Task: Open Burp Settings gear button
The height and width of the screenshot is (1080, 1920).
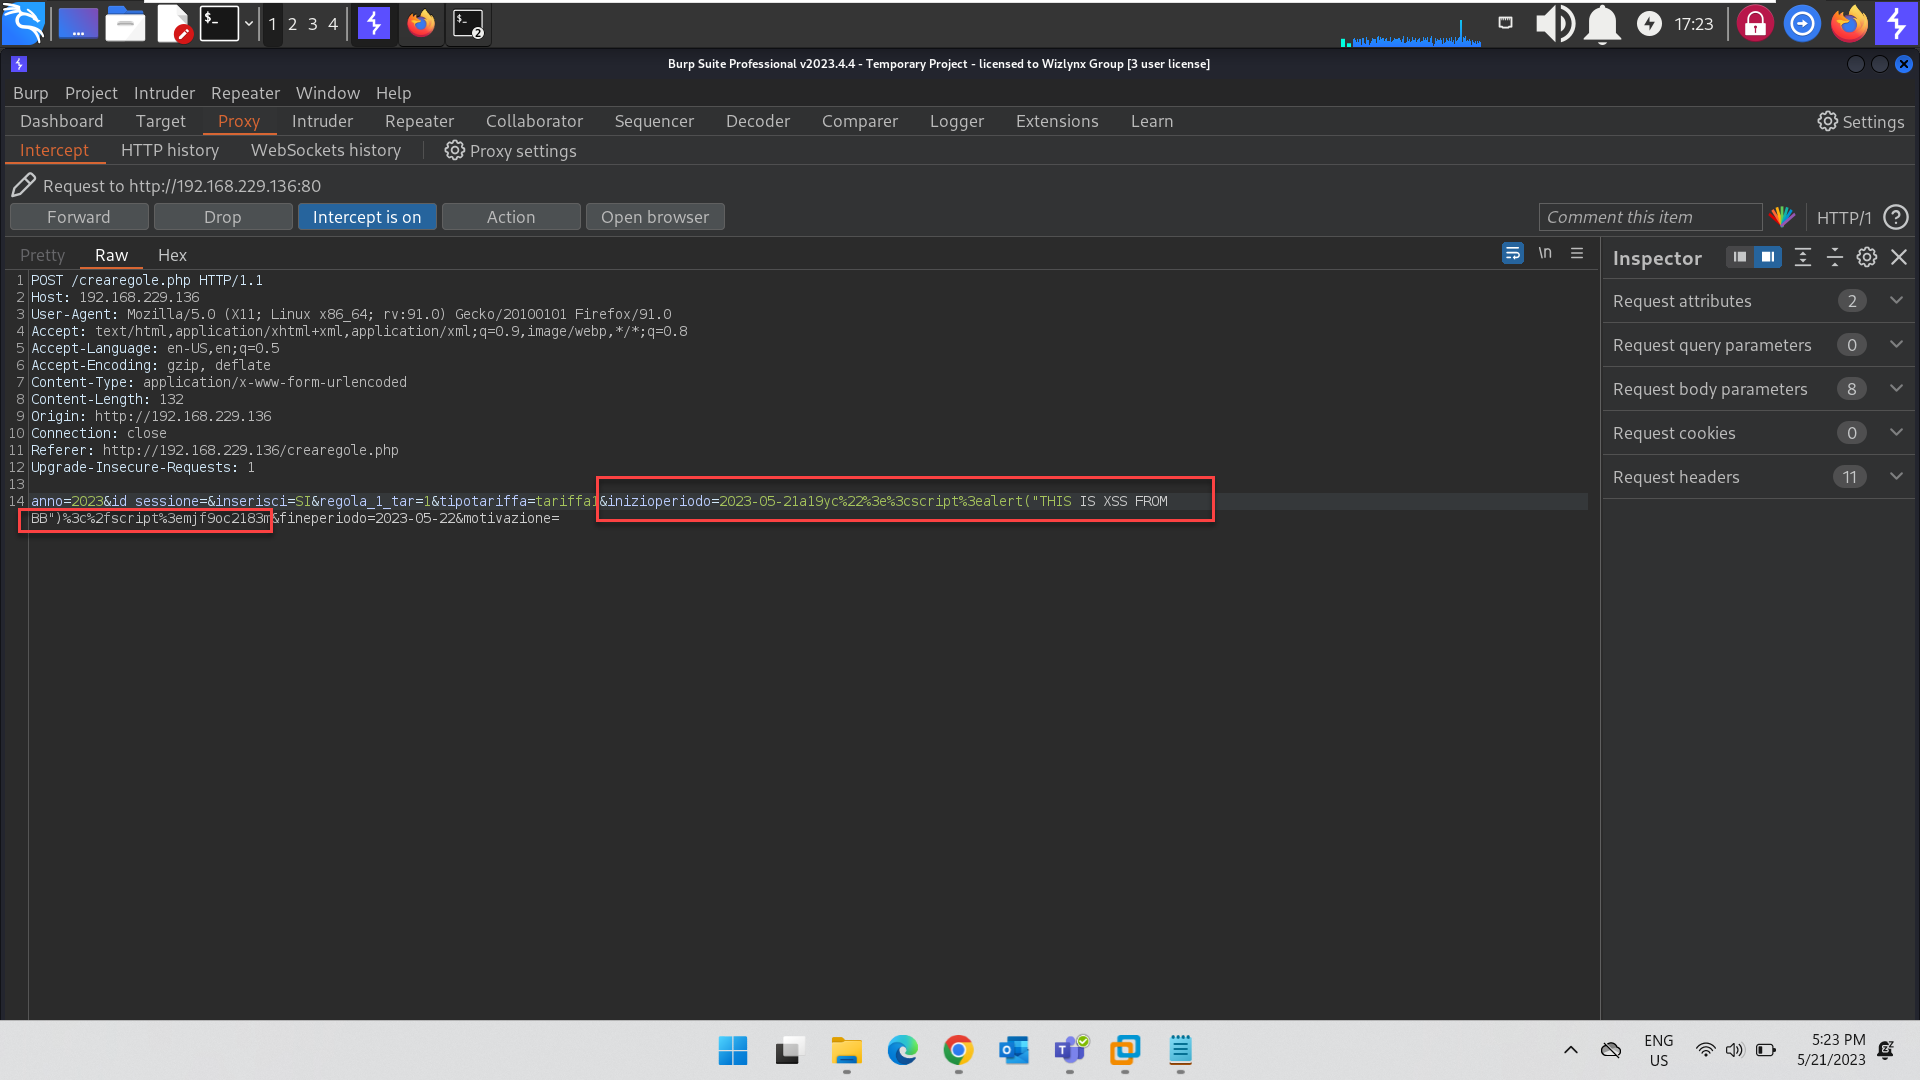Action: click(1860, 121)
